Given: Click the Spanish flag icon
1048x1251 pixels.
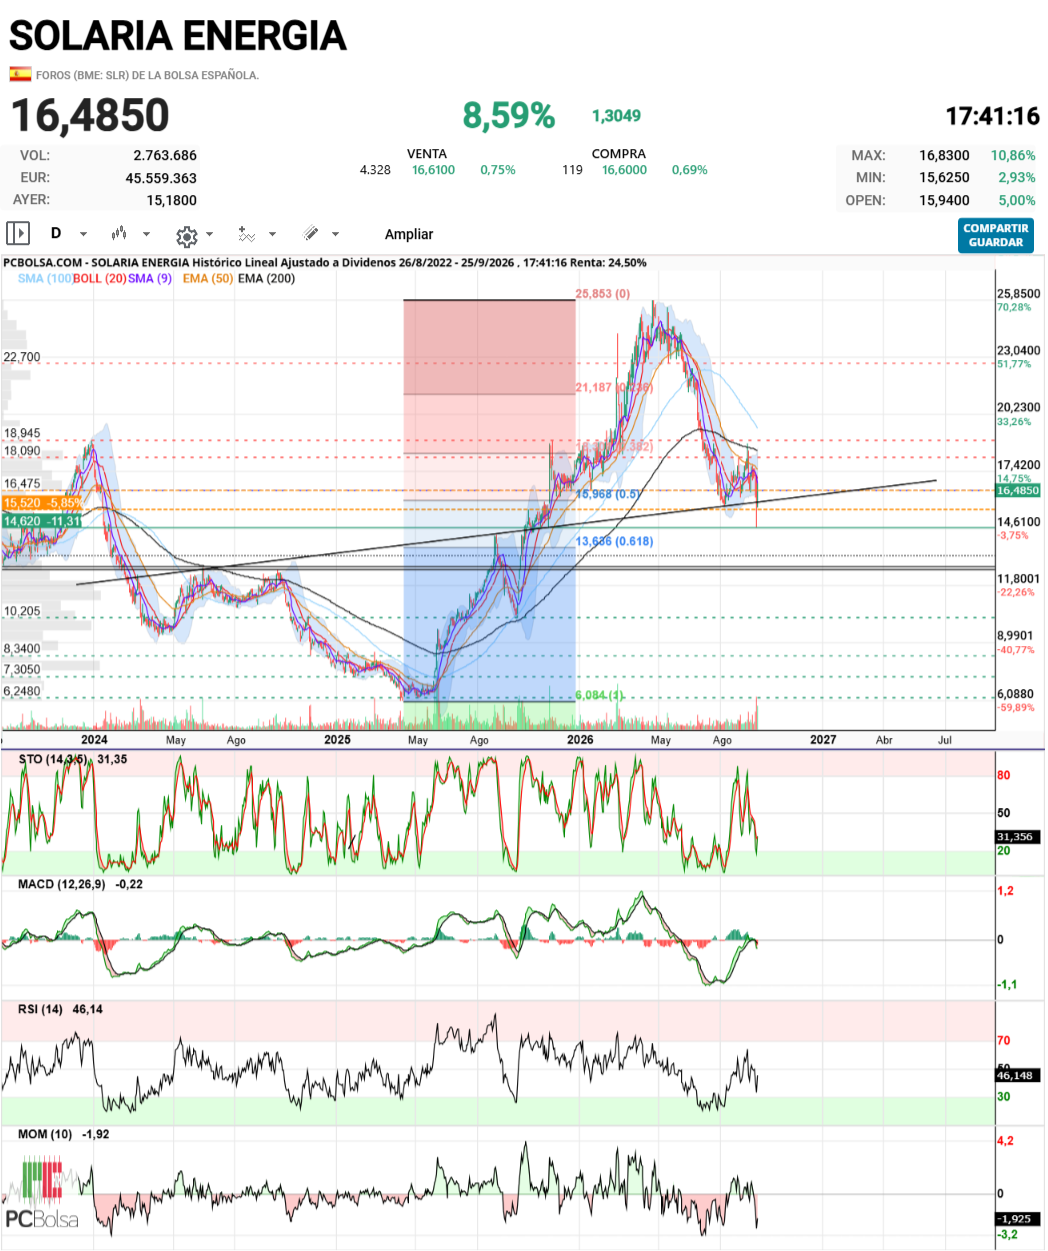Looking at the screenshot, I should click(20, 74).
